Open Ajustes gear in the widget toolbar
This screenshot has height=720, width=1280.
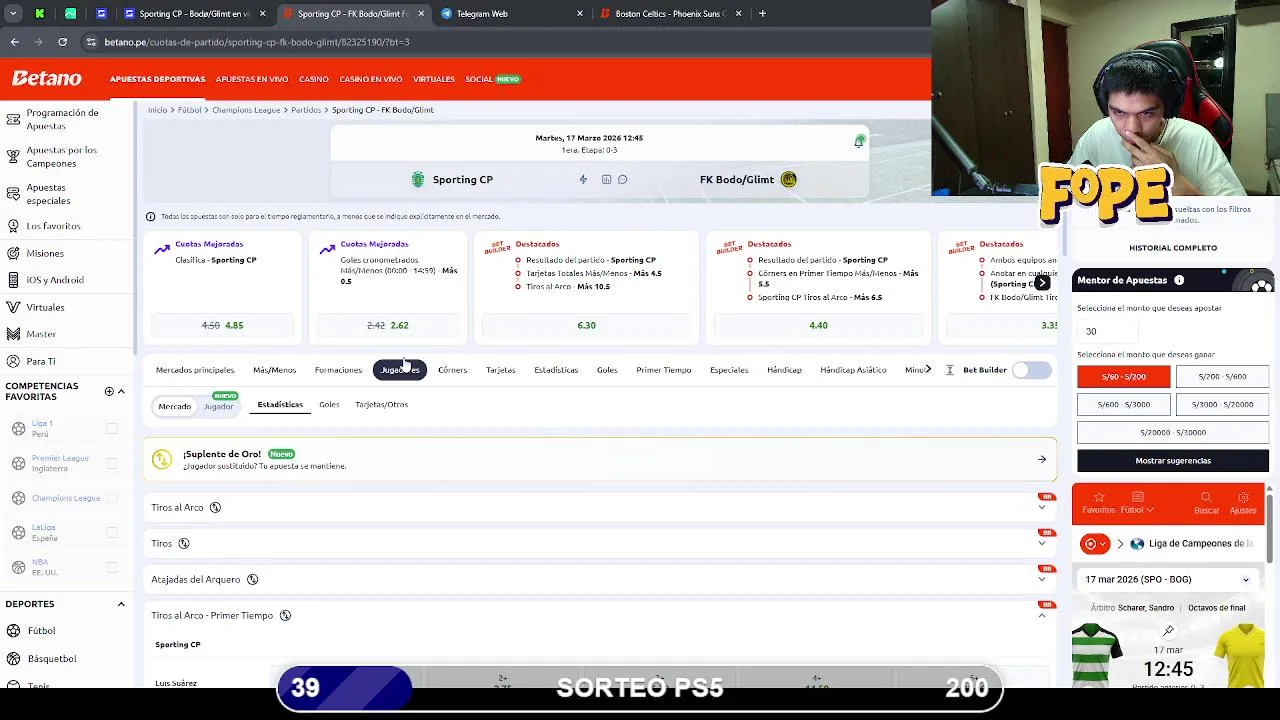point(1243,503)
